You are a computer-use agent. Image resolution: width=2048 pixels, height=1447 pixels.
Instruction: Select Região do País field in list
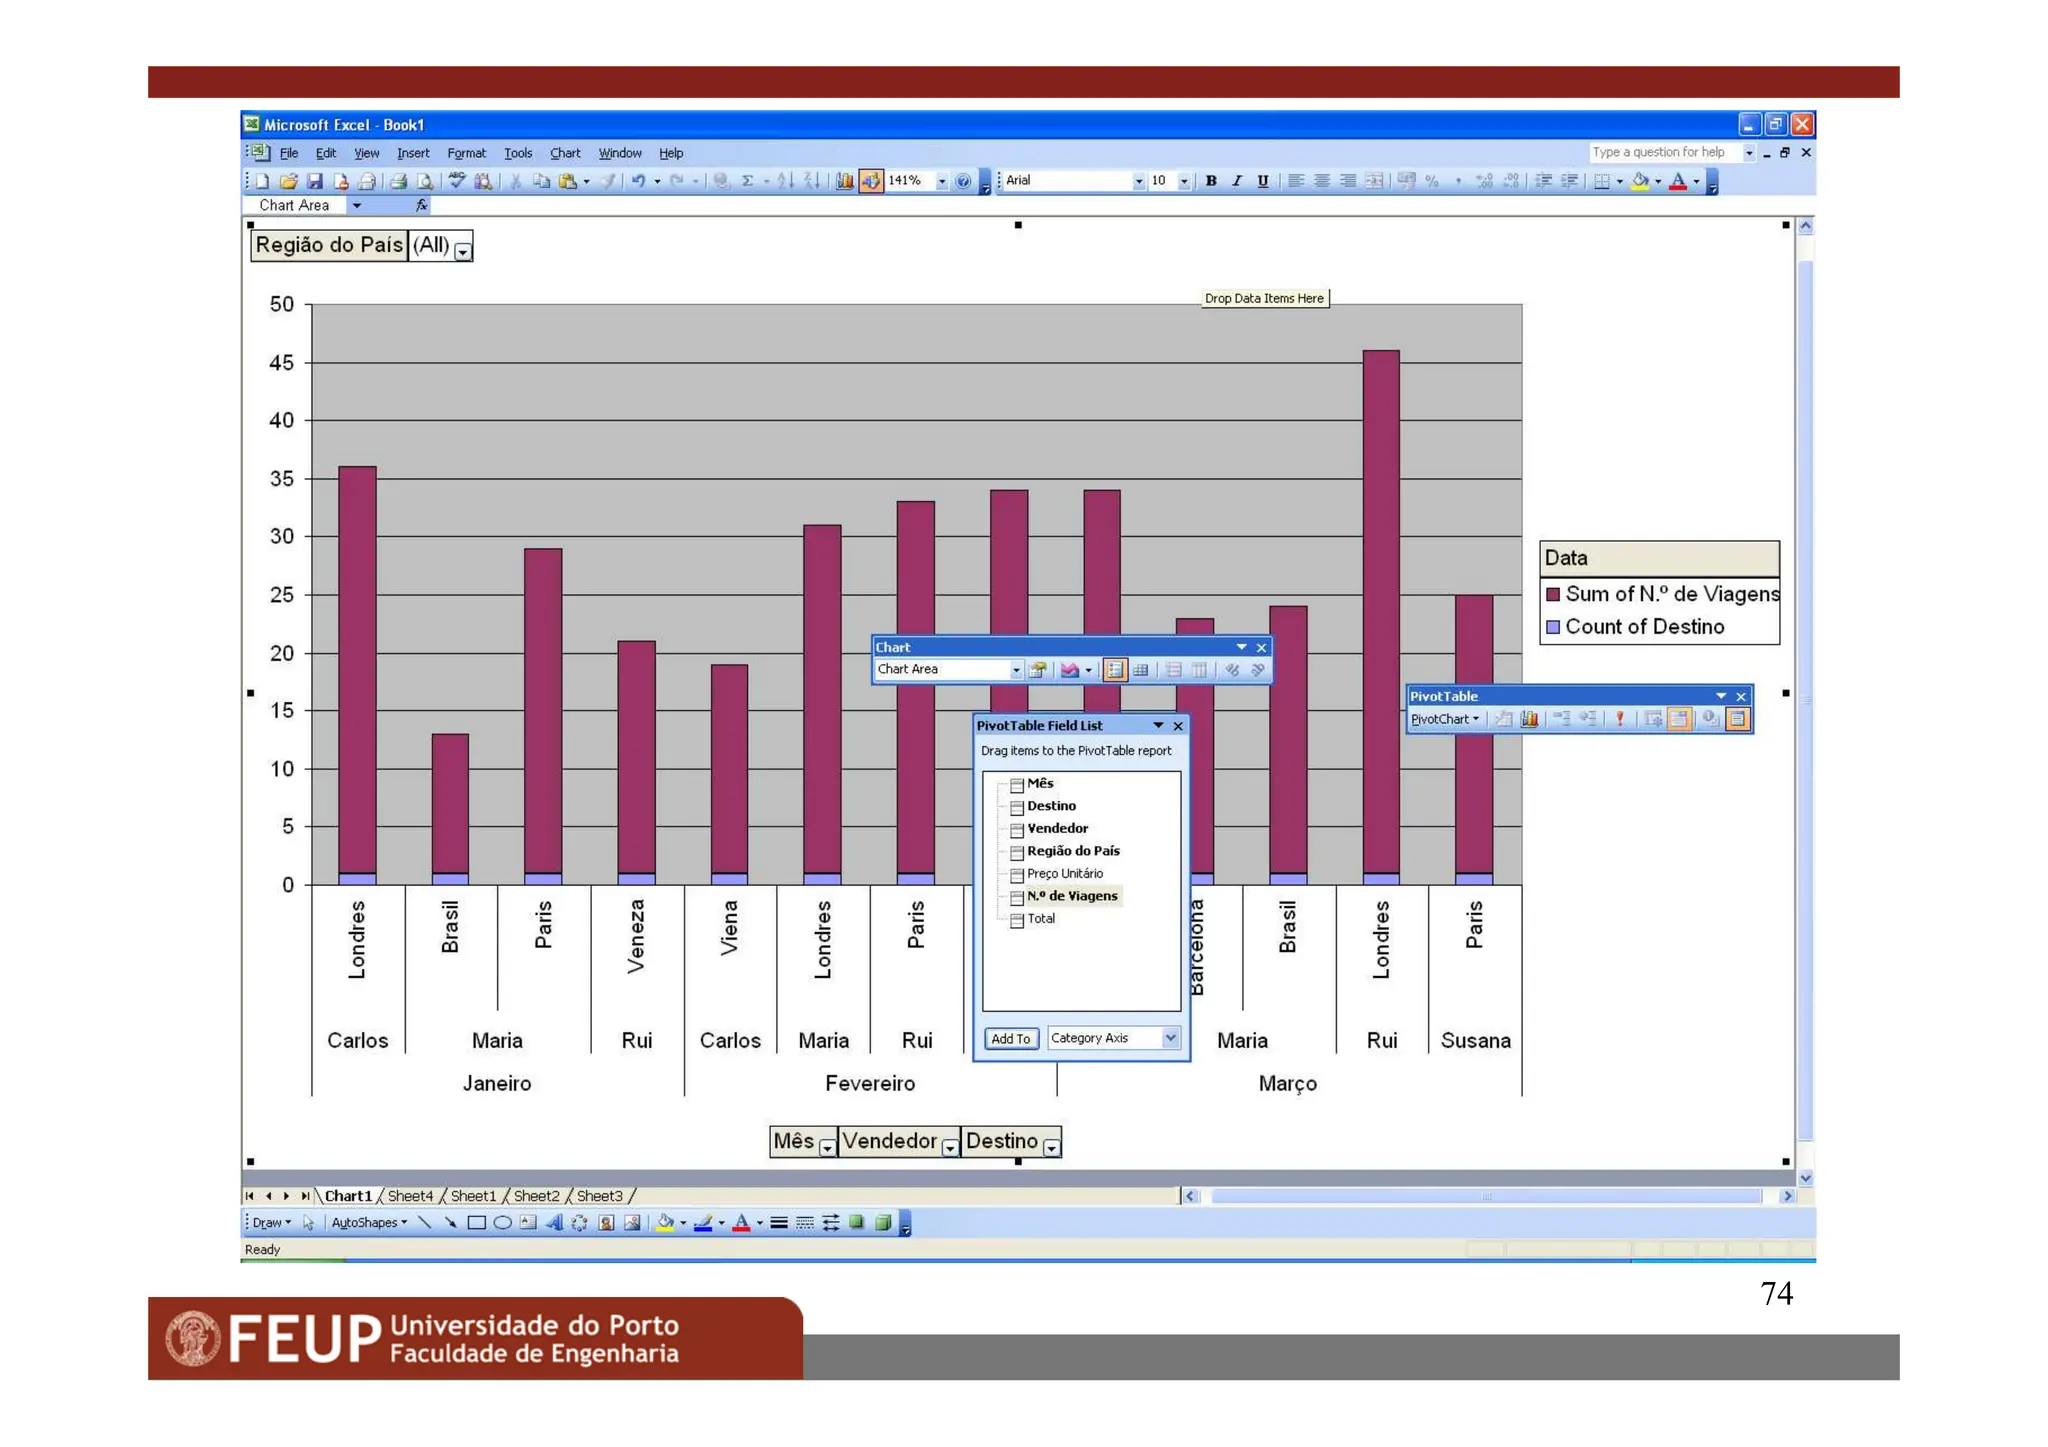pos(1072,851)
